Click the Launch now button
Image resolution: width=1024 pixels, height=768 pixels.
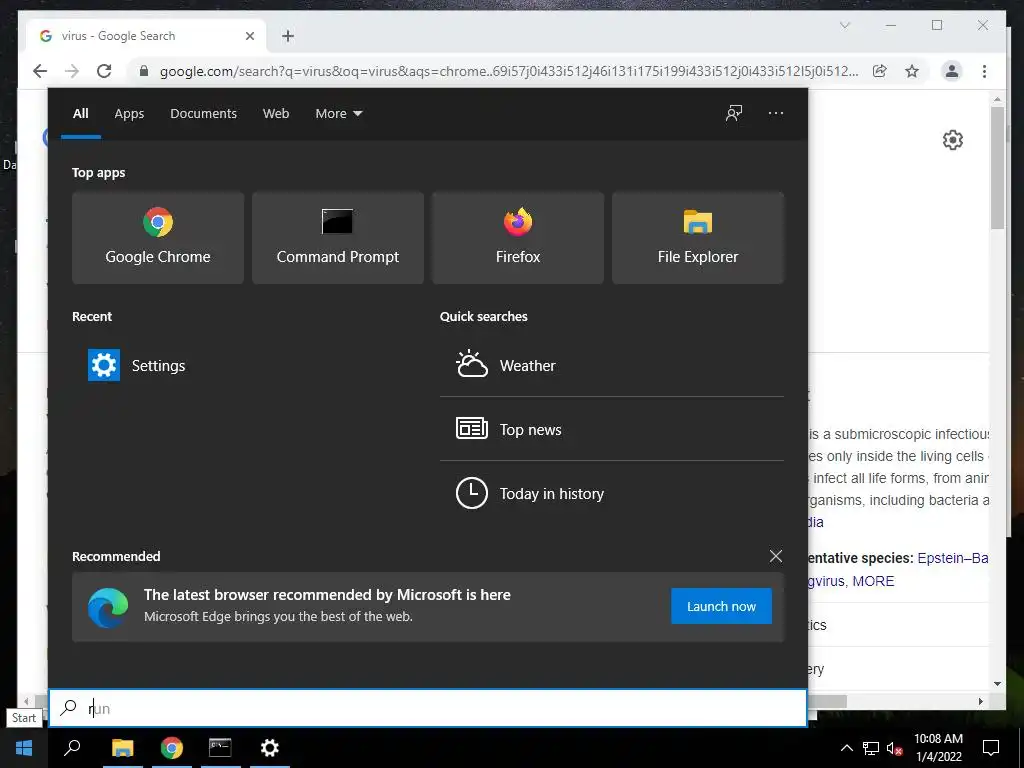click(x=721, y=606)
